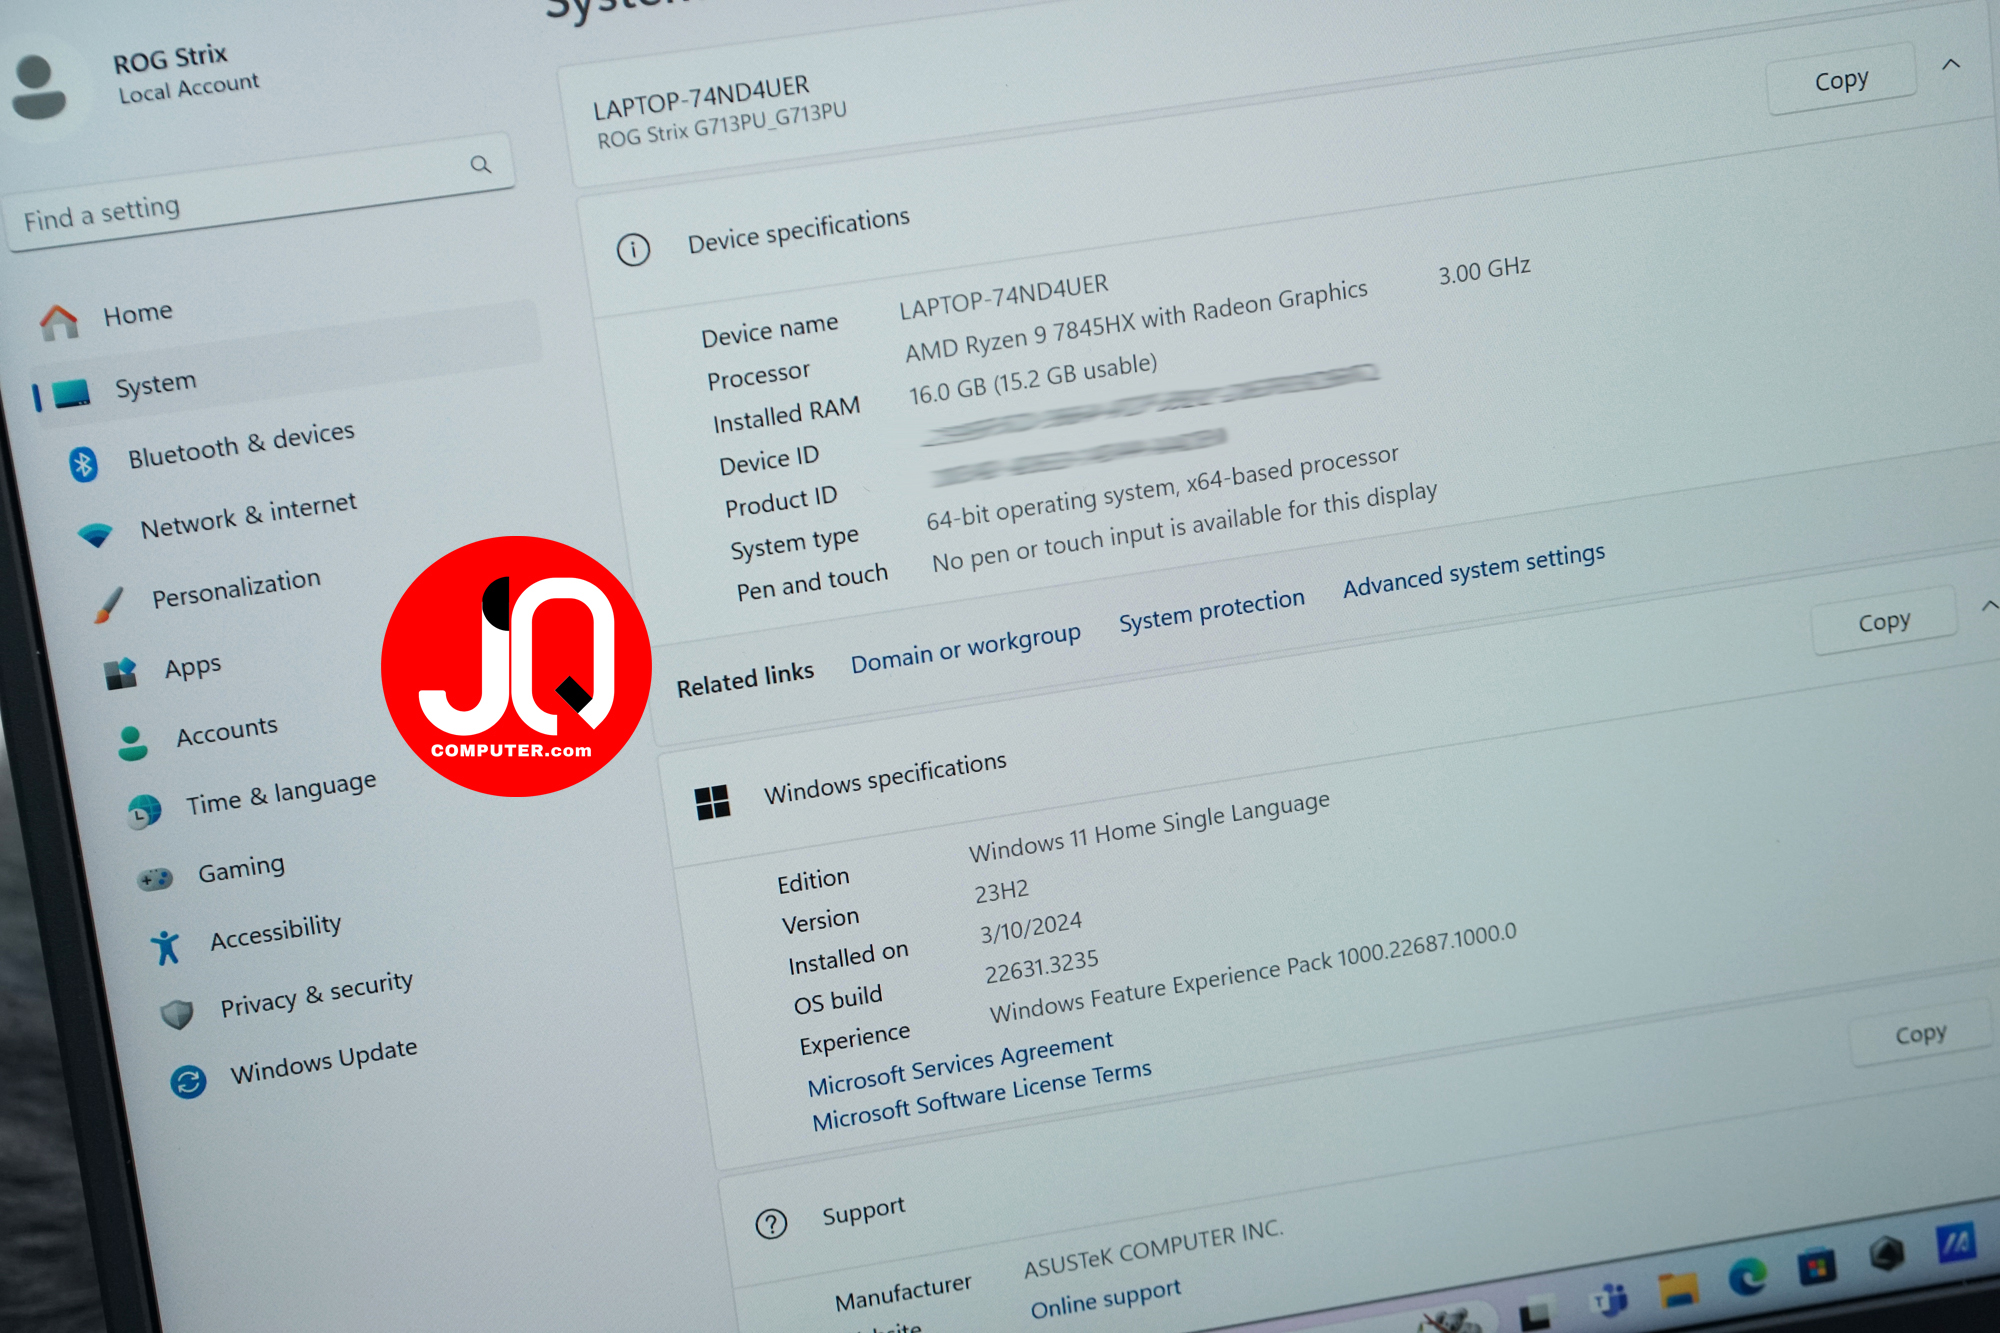Click the Wi-Fi network icon

click(x=95, y=534)
